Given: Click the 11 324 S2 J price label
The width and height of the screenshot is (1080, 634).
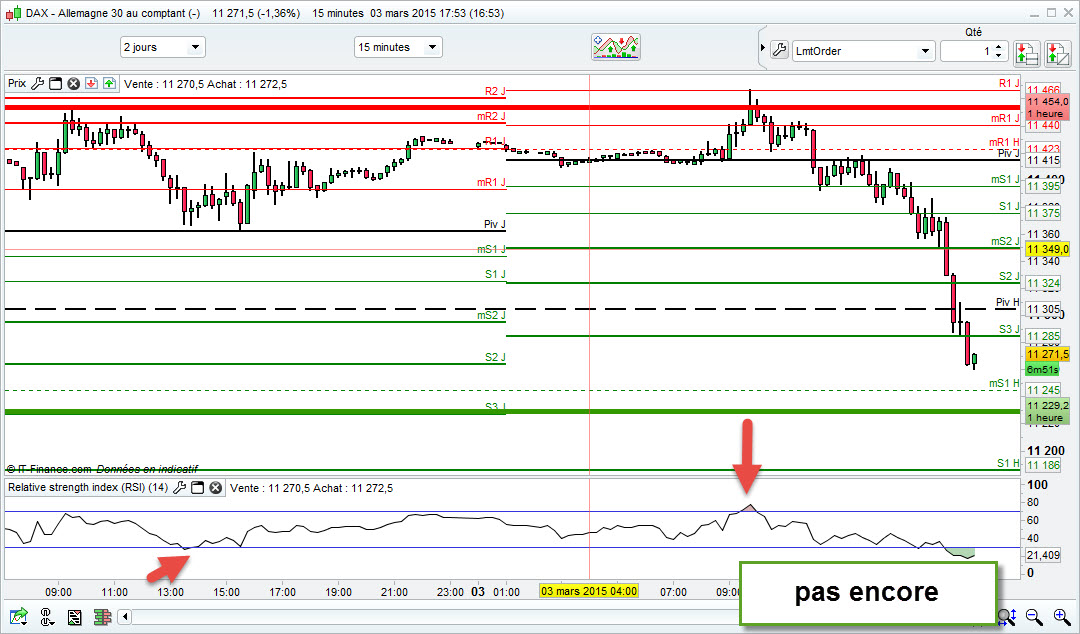Looking at the screenshot, I should click(1043, 283).
